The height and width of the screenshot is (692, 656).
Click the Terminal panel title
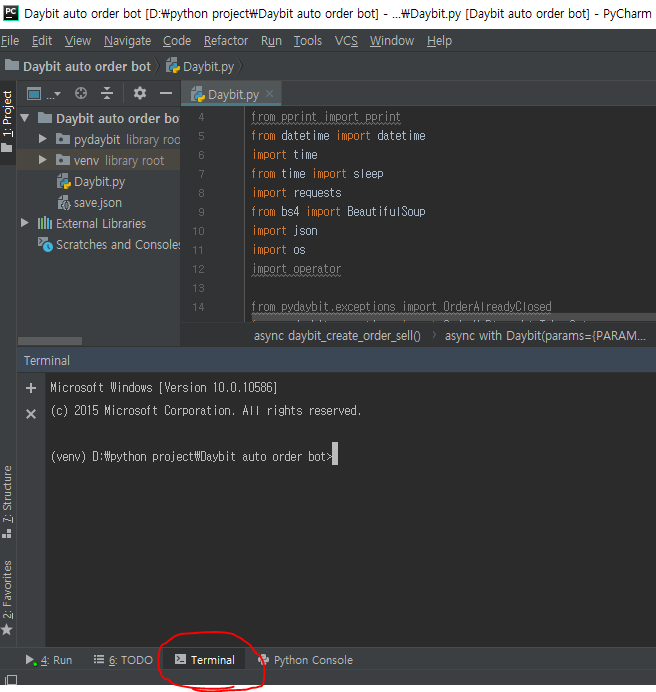47,361
